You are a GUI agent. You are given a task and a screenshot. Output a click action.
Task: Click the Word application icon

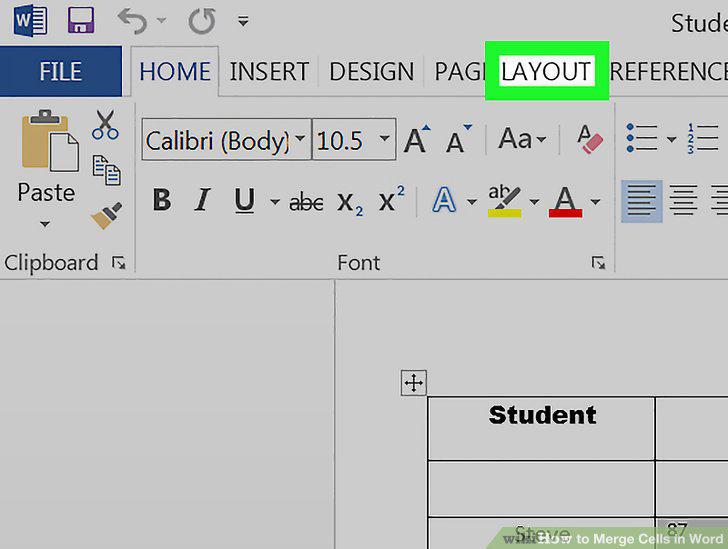30,21
